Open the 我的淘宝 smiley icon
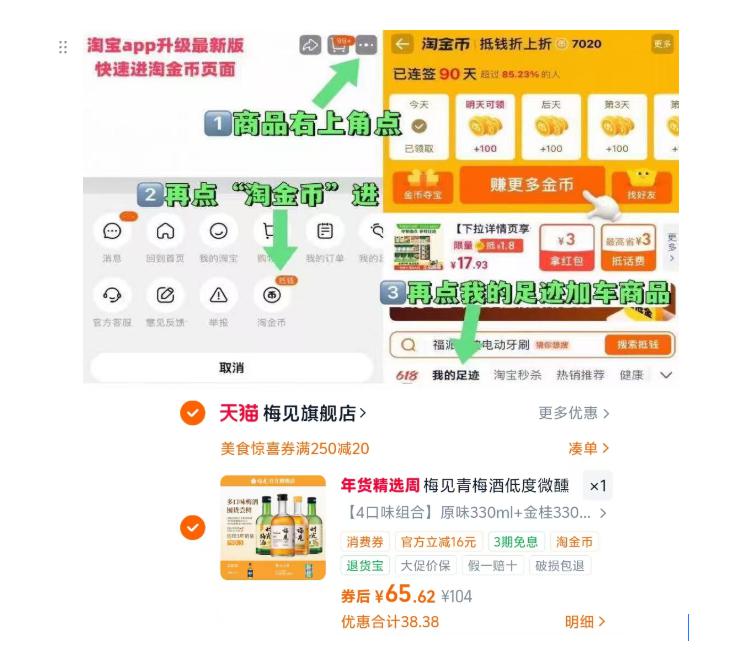The width and height of the screenshot is (734, 651). click(218, 231)
